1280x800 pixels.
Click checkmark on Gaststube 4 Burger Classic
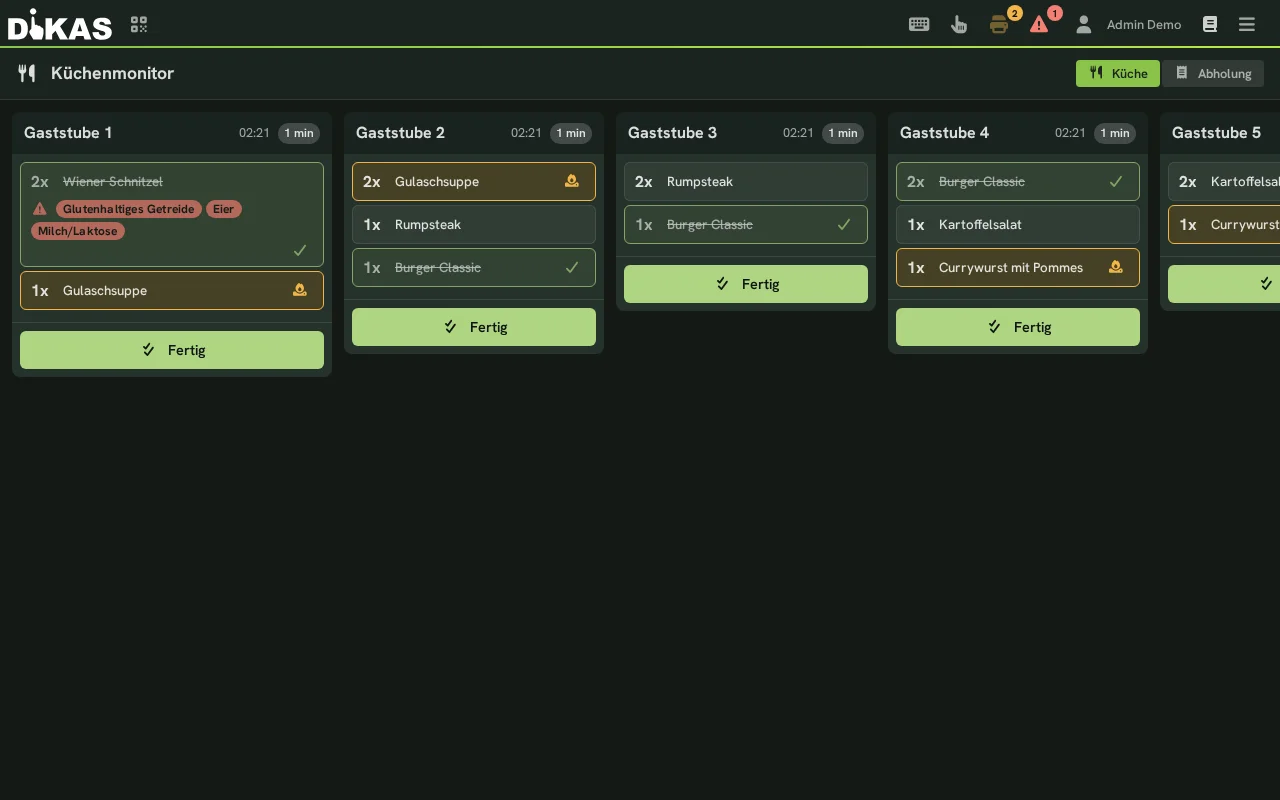[1116, 181]
